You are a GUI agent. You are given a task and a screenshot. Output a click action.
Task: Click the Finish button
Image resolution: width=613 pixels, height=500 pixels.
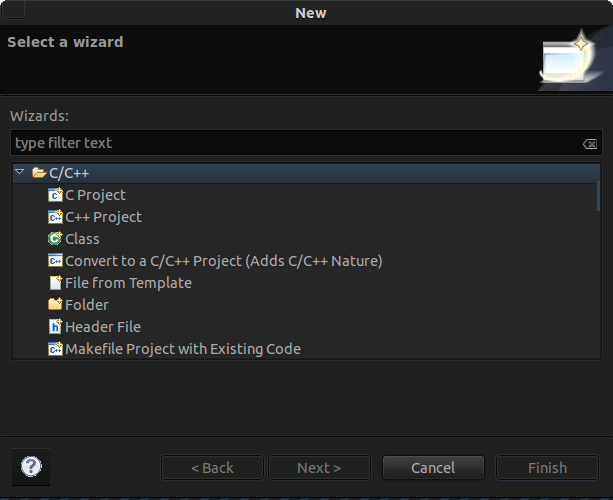click(x=547, y=468)
